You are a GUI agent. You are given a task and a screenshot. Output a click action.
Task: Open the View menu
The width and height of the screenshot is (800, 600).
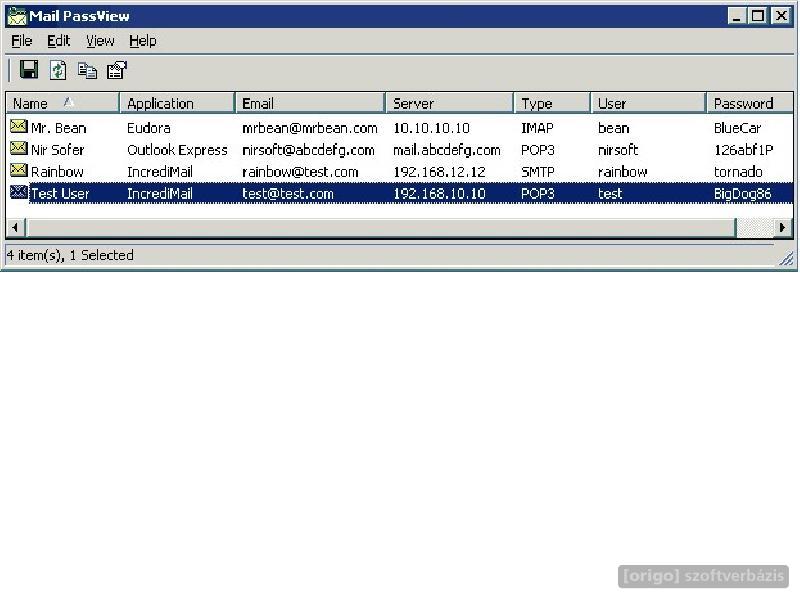point(100,41)
